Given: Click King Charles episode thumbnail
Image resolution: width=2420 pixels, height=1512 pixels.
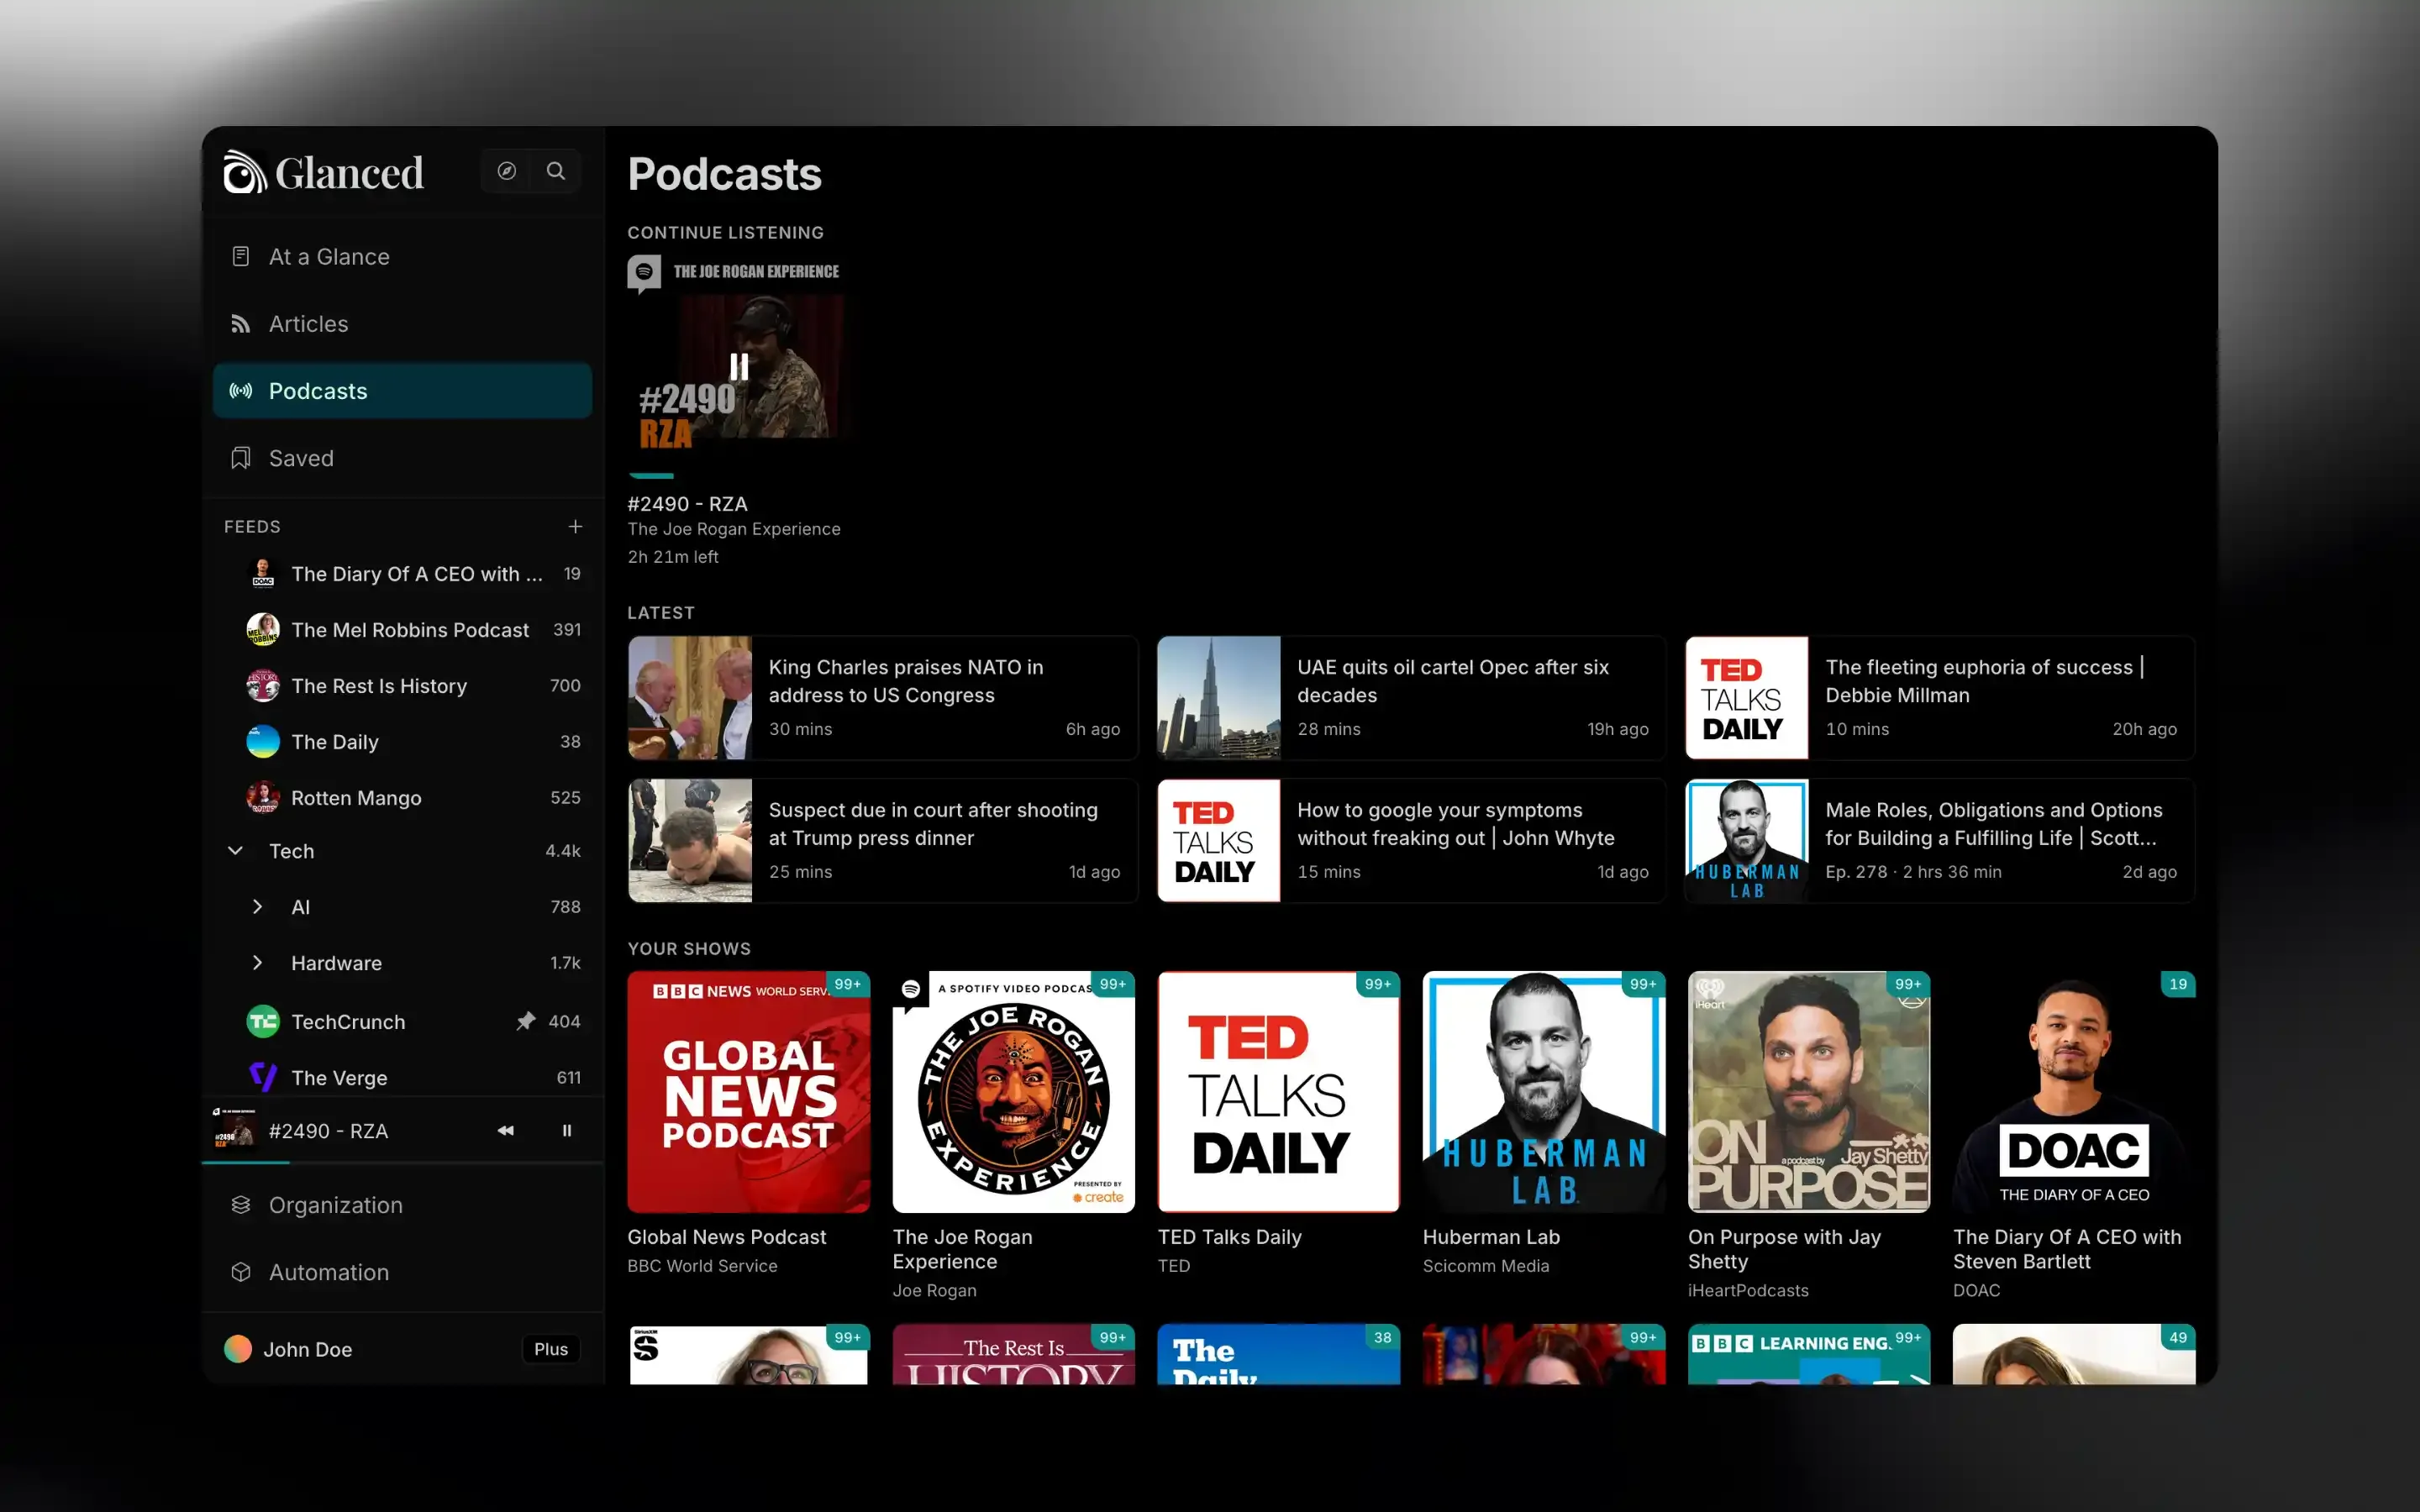Looking at the screenshot, I should (x=690, y=698).
